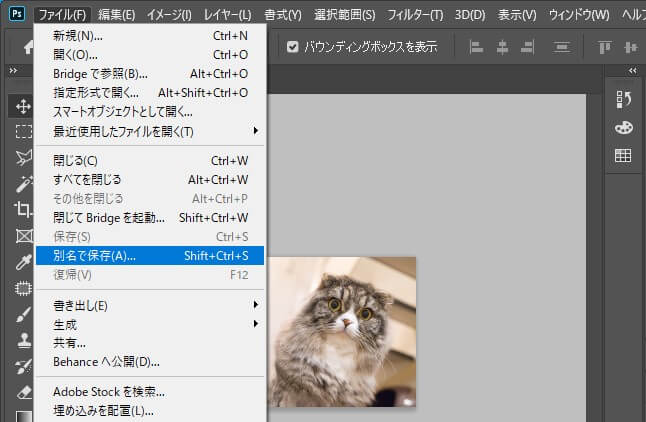
Task: Choose 埋め込みを配置(L)... menu item
Action: coord(150,410)
